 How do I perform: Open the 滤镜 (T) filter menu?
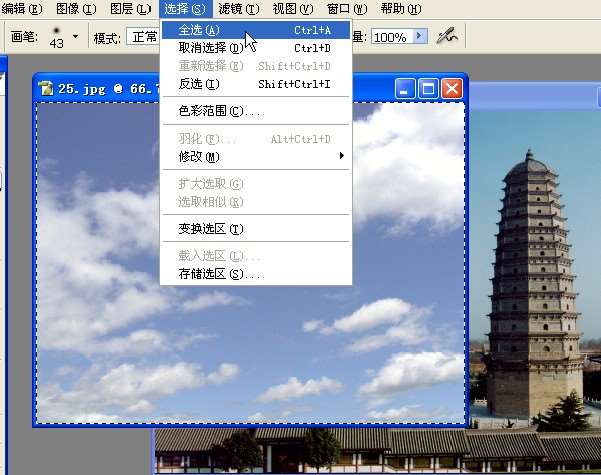238,9
